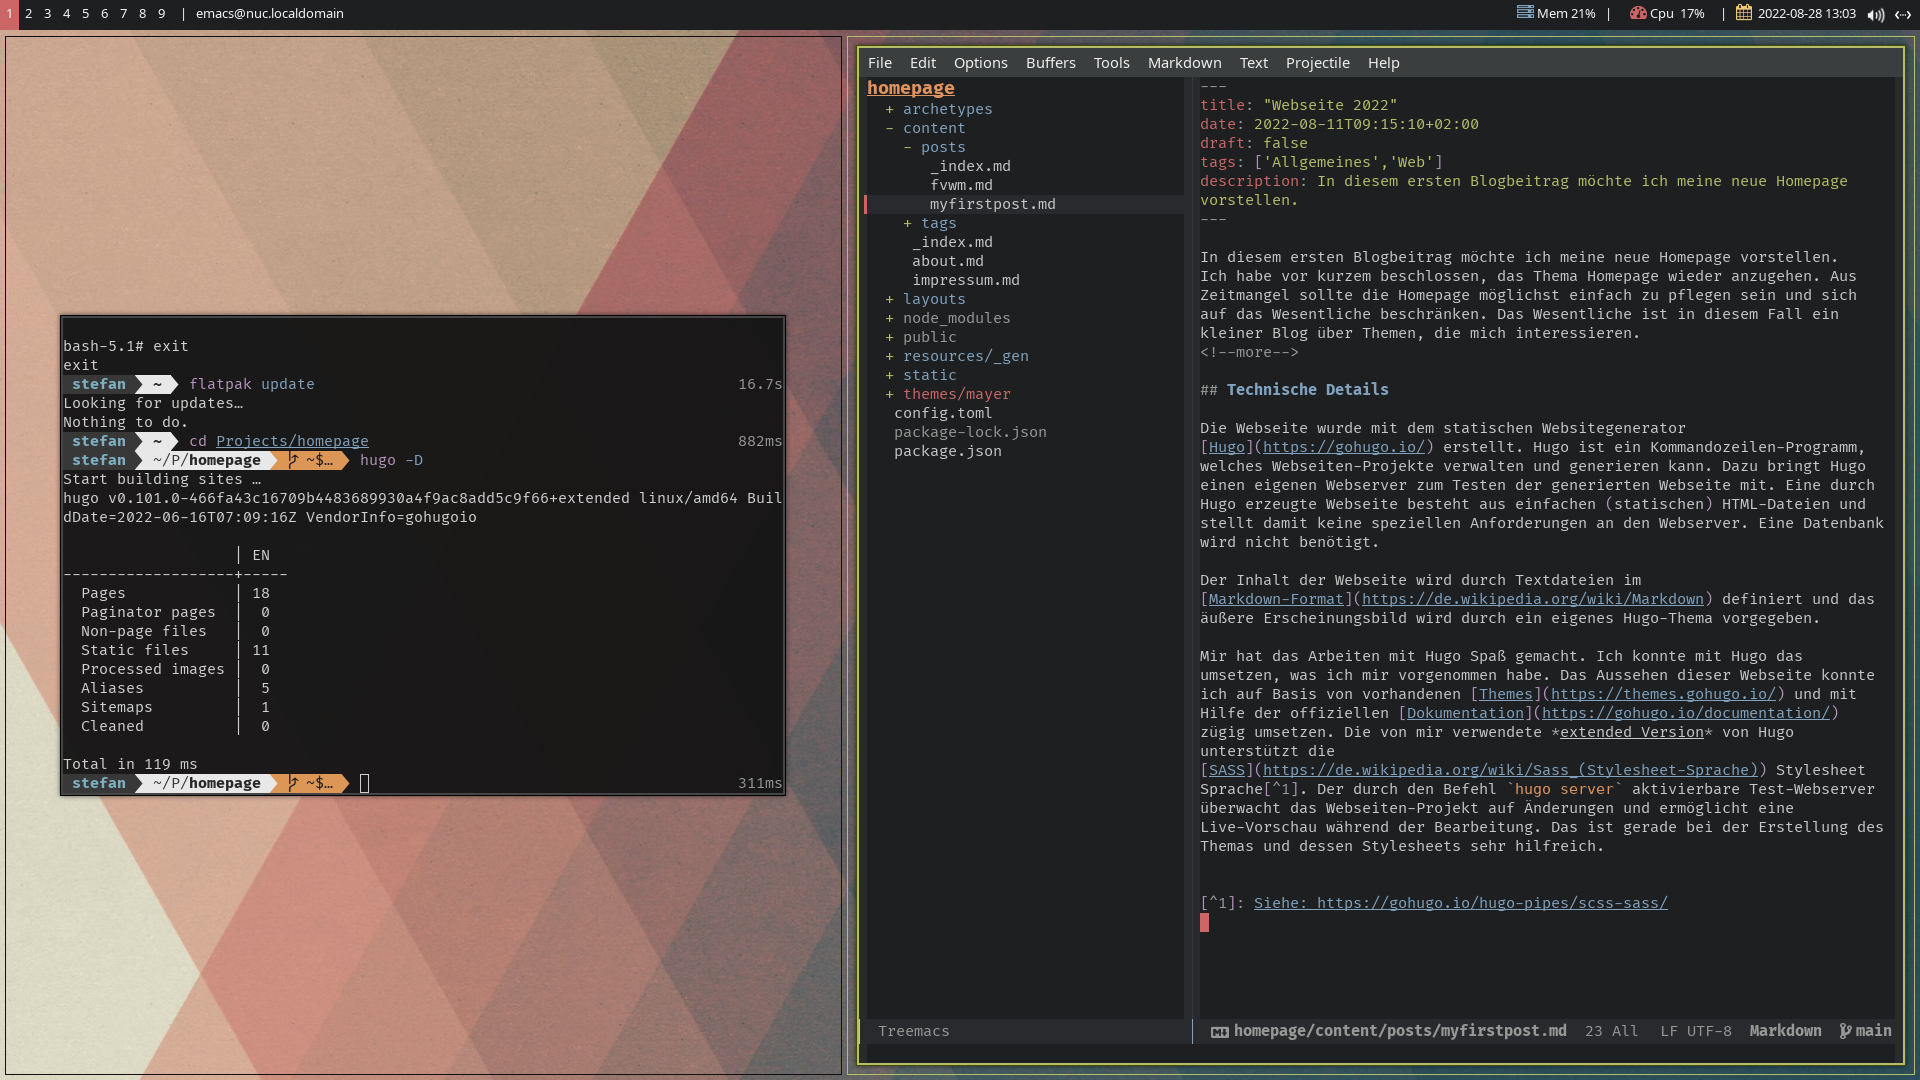
Task: Open fvwm.md in Treemacs
Action: click(x=961, y=185)
